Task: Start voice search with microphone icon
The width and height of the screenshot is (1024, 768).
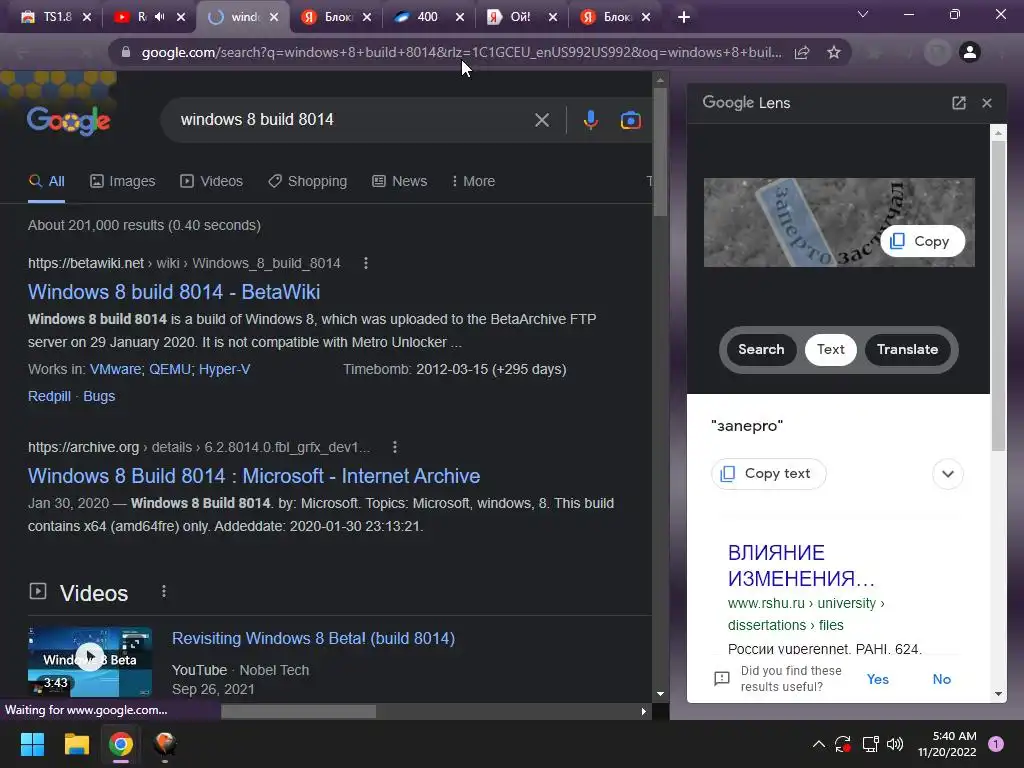Action: coord(590,120)
